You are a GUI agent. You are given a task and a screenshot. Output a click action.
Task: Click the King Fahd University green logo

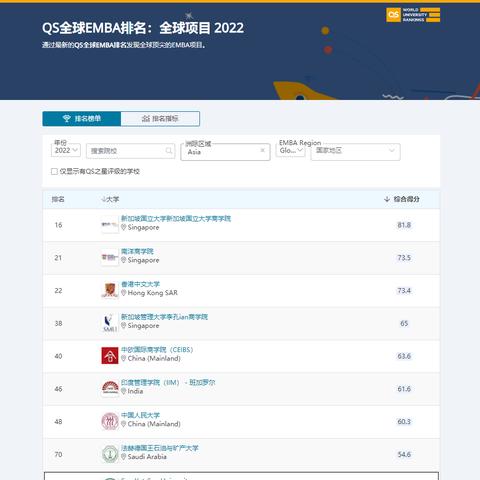(110, 454)
